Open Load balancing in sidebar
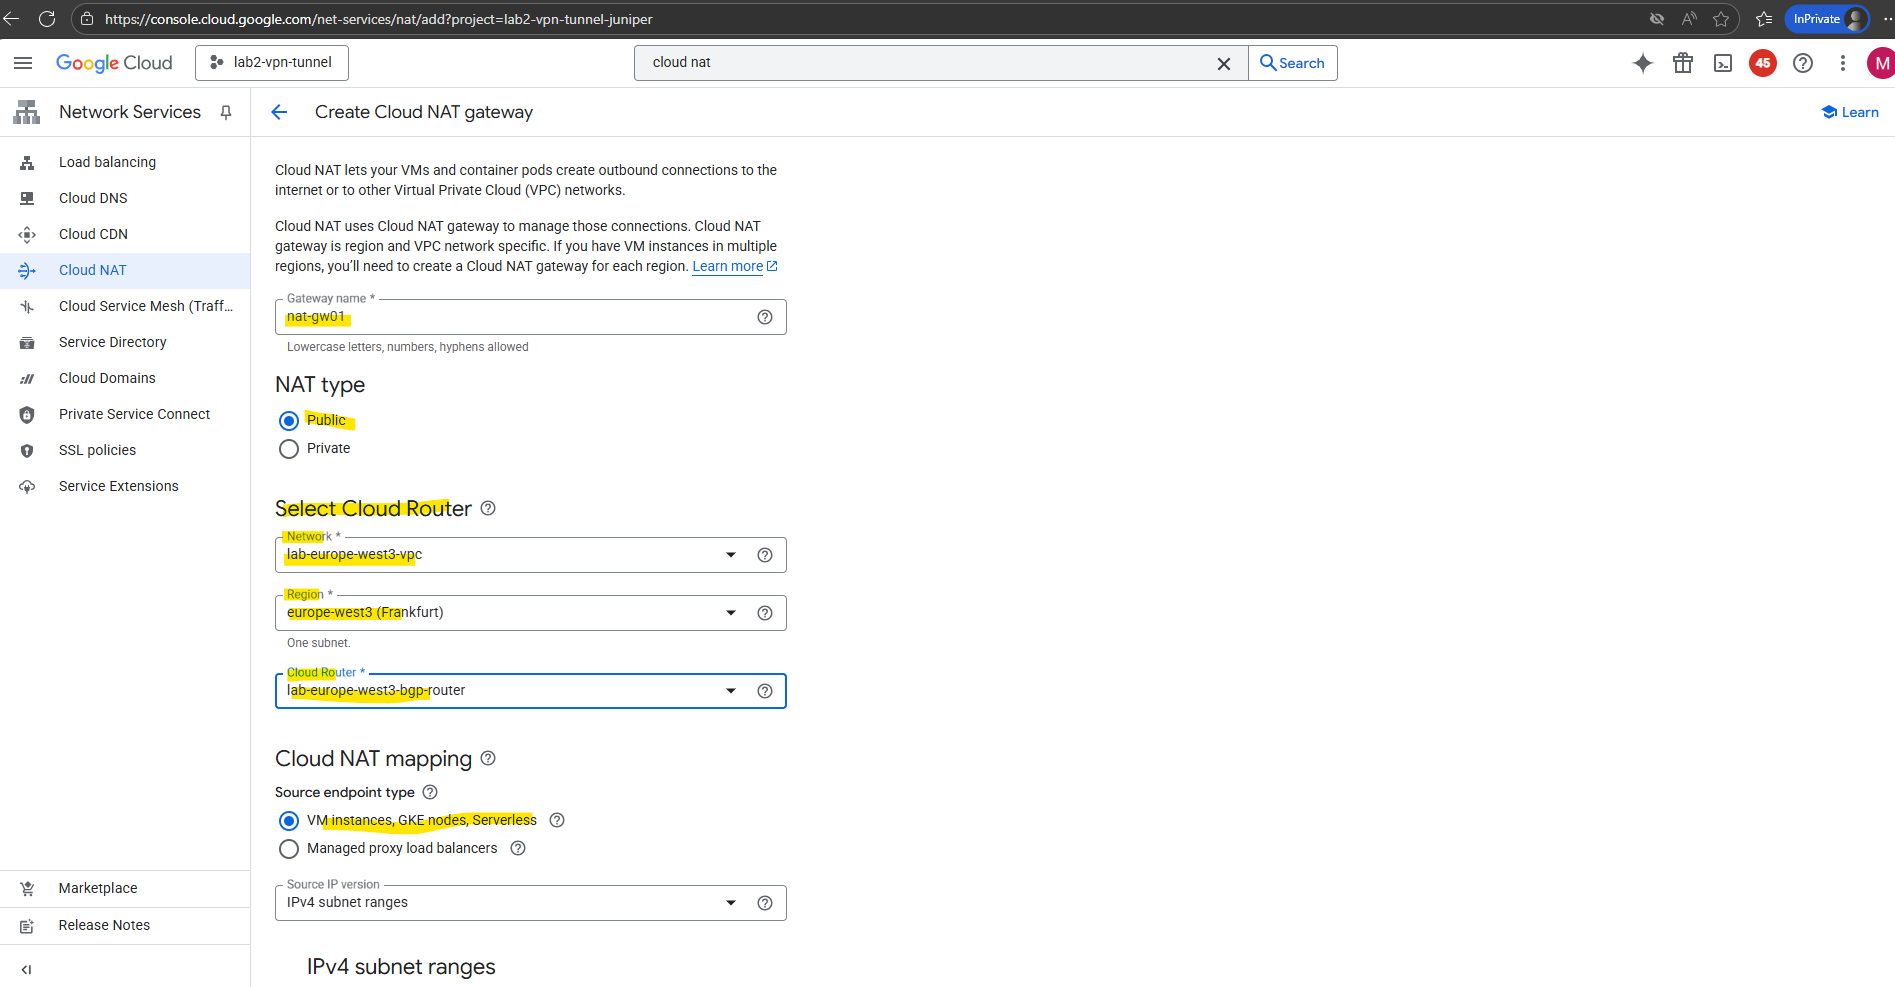The height and width of the screenshot is (987, 1895). click(107, 162)
